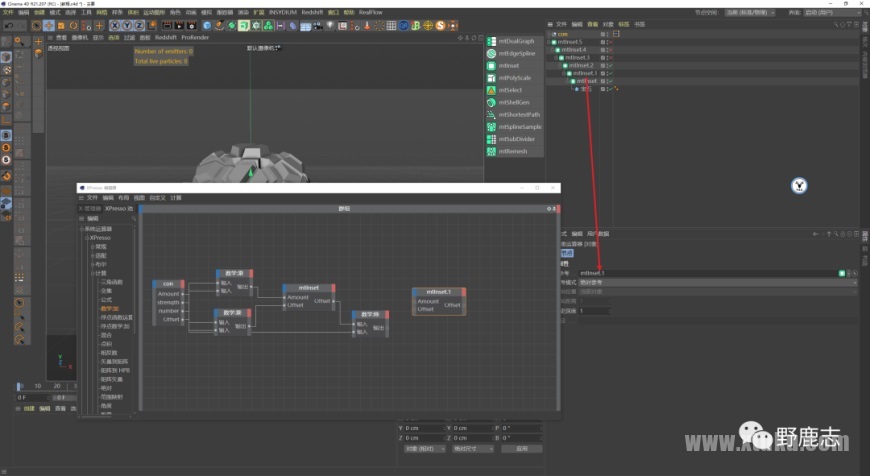Collapse mtInset.3 hierarchy in Object Manager
This screenshot has height=476, width=870.
557,57
